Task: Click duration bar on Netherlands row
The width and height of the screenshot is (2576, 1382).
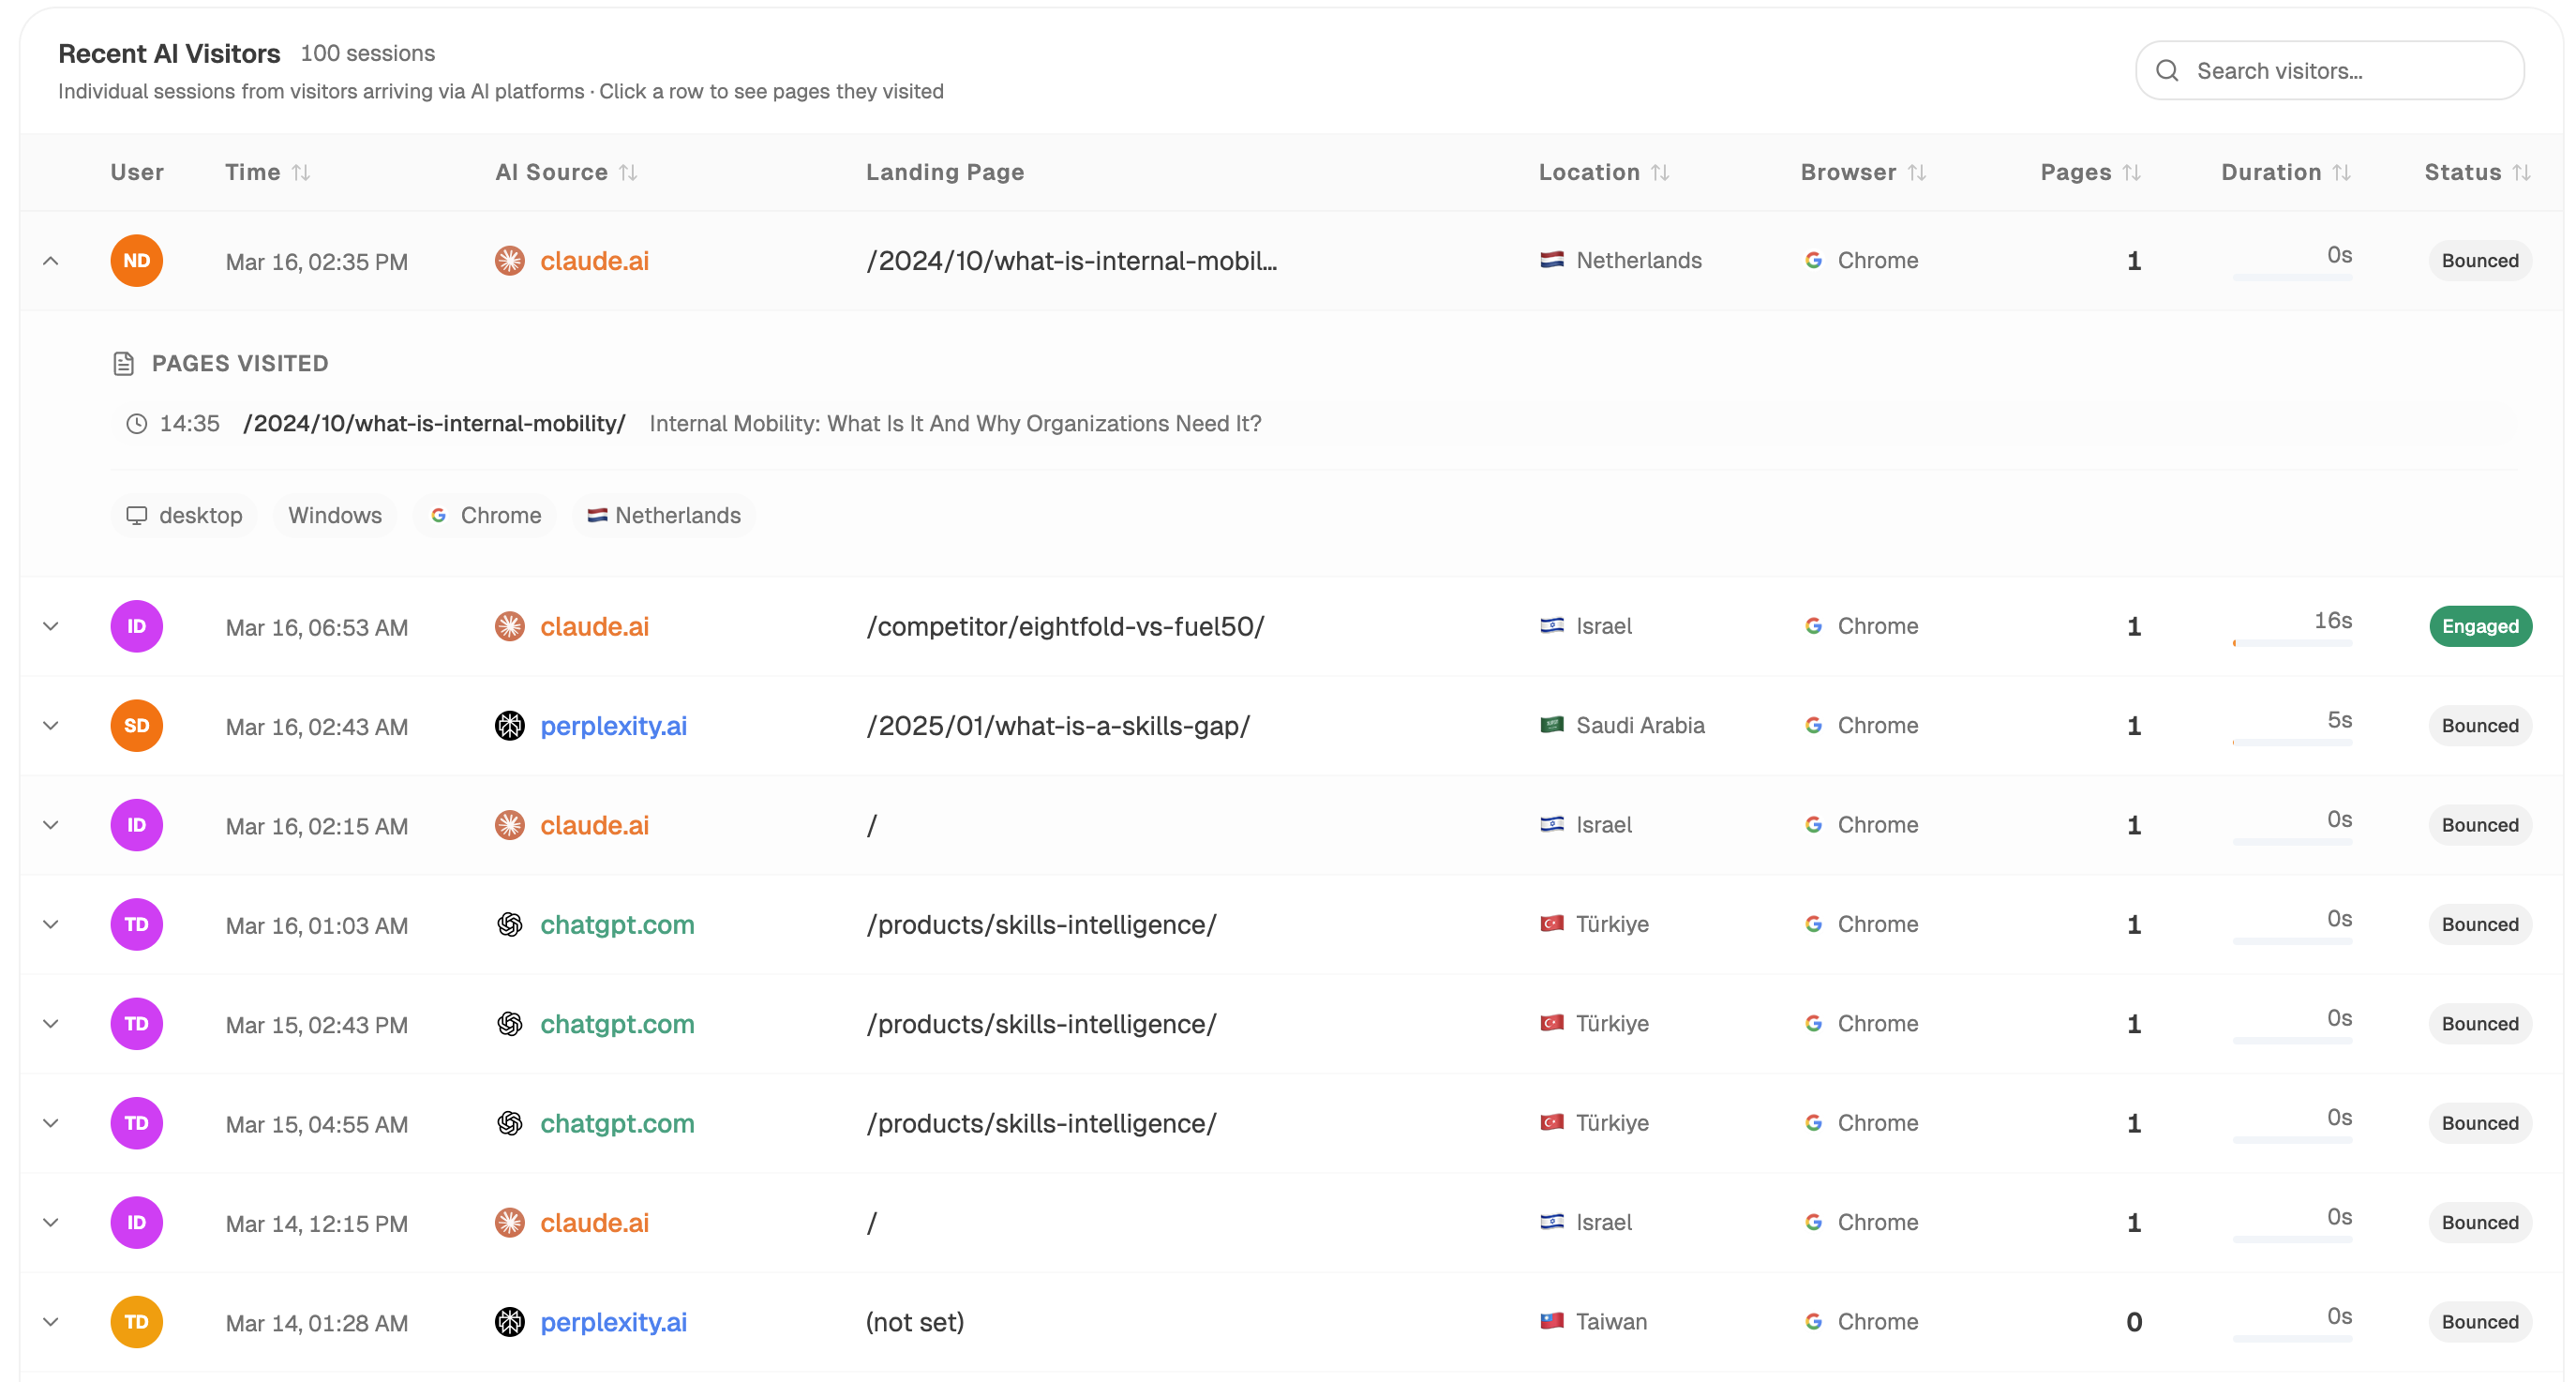Action: [x=2293, y=277]
